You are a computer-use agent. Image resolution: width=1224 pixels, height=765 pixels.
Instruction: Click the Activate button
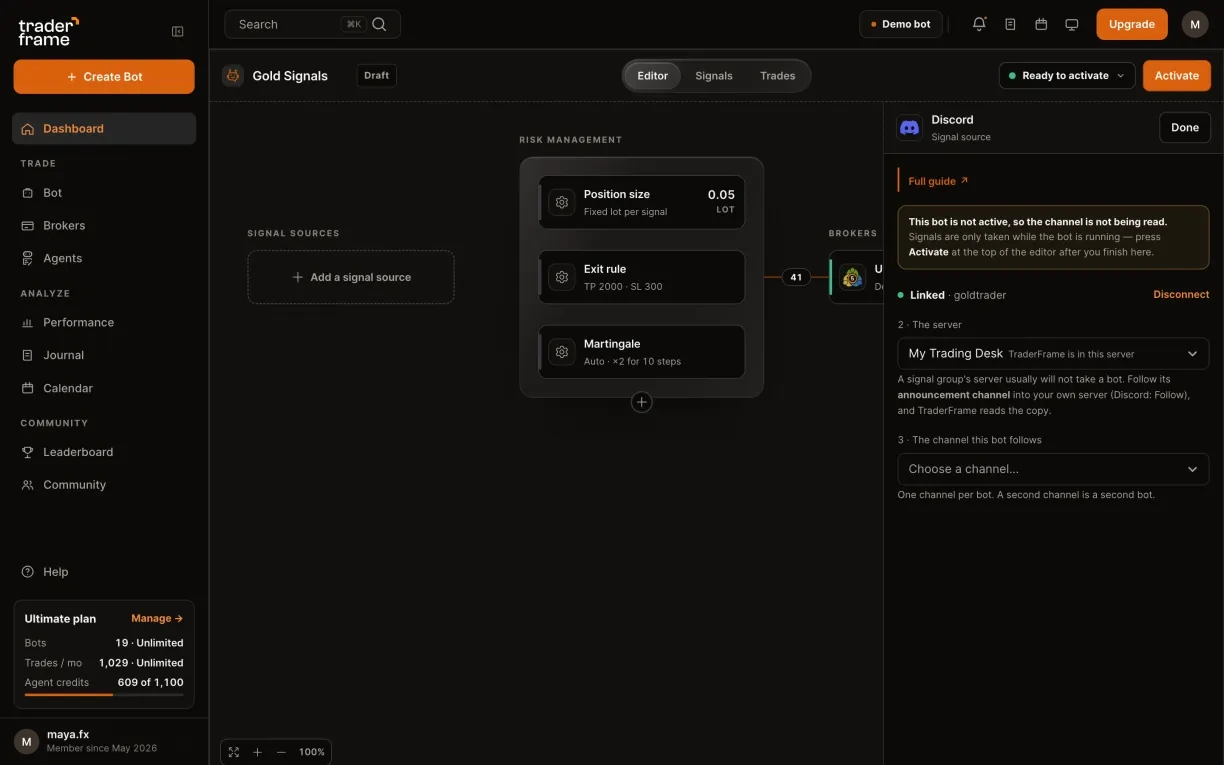(1177, 76)
